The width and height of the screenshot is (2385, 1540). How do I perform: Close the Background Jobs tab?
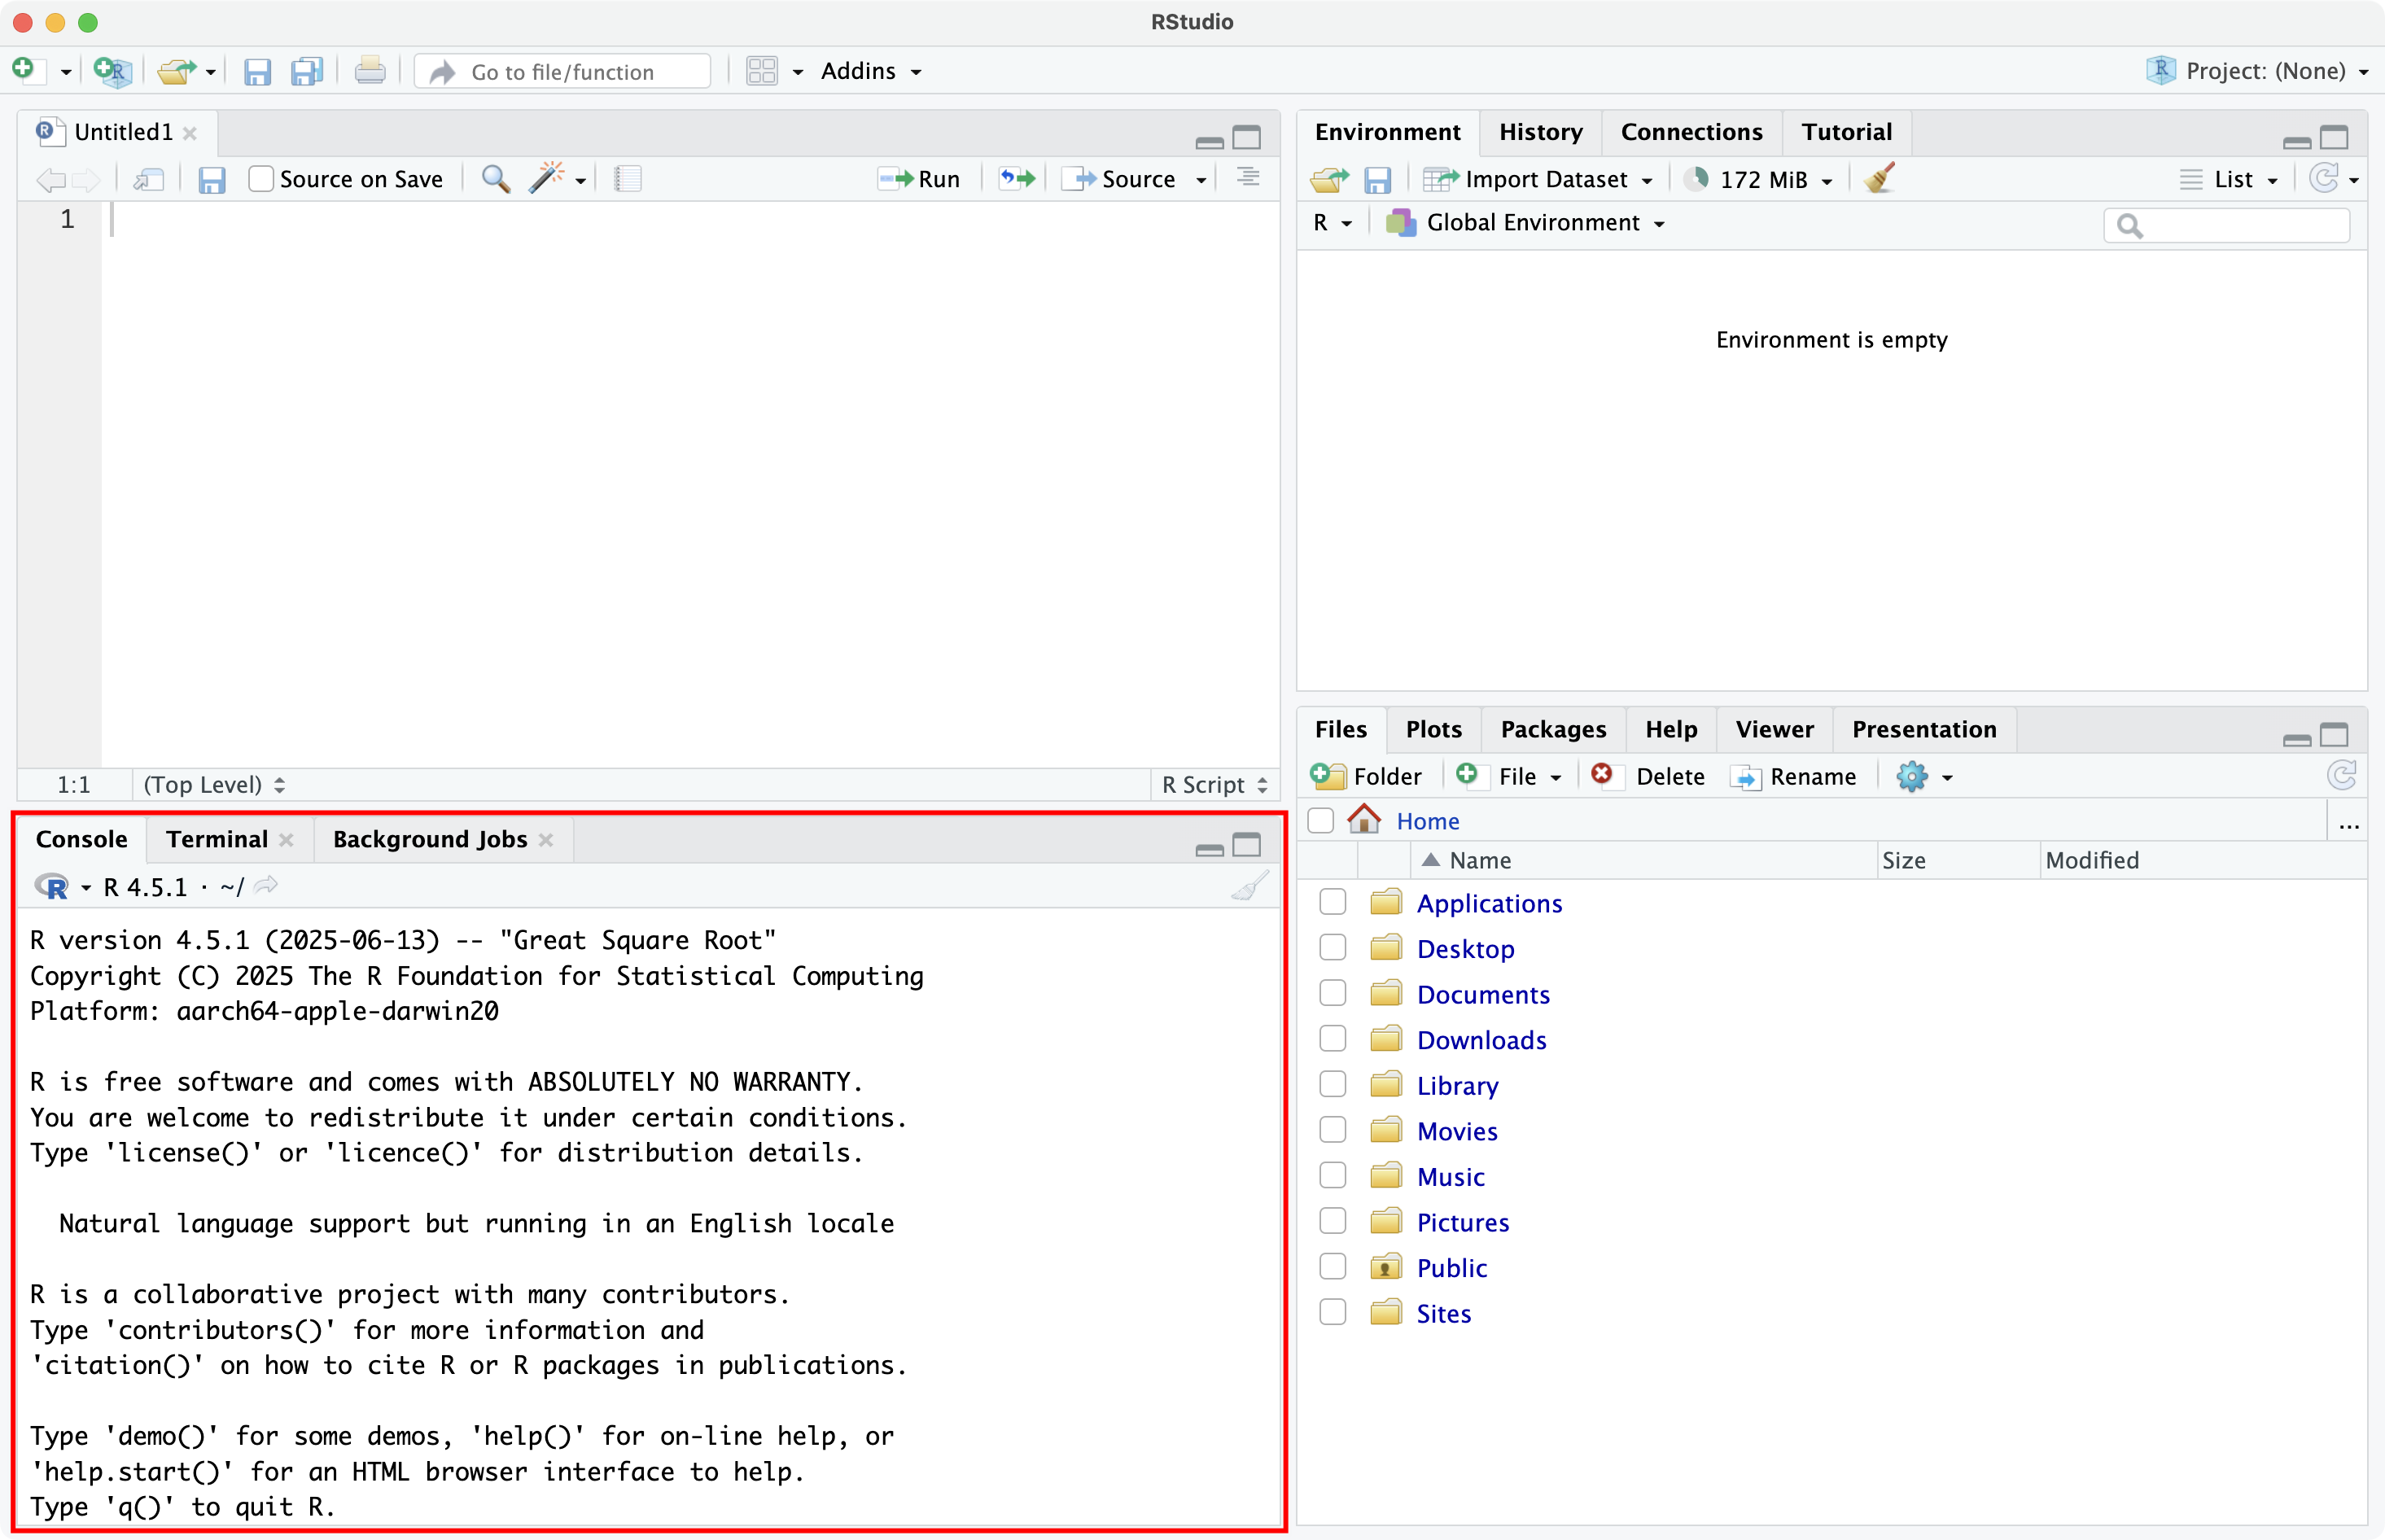coord(546,839)
